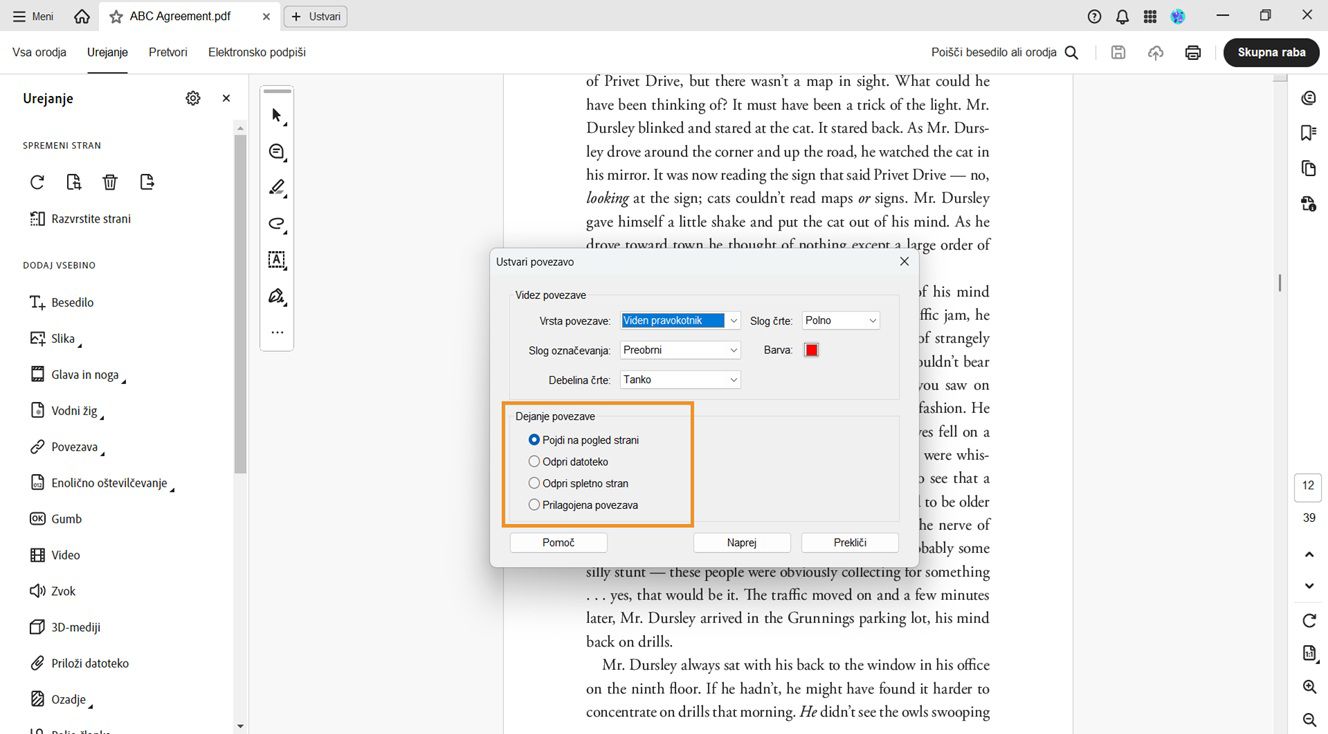Viewport: 1328px width, 734px height.
Task: Click Razvrstite strani
Action: point(80,219)
